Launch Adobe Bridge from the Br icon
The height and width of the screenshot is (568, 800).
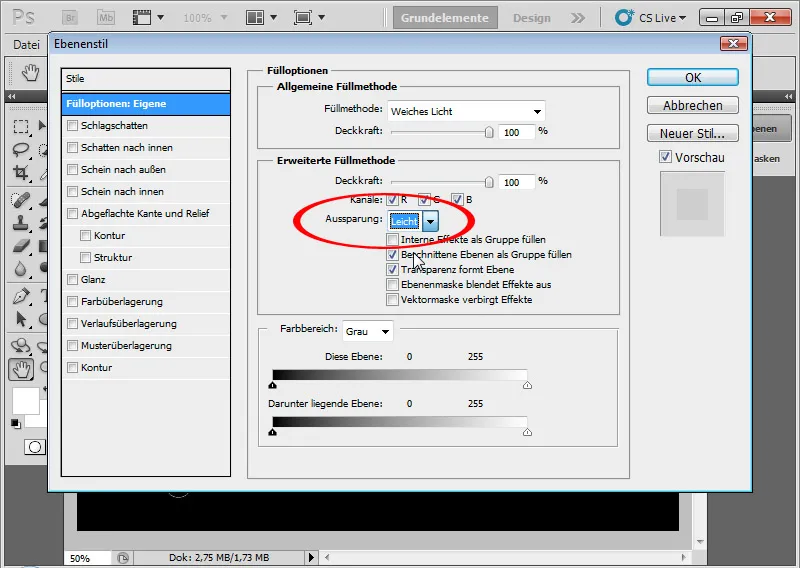(70, 18)
